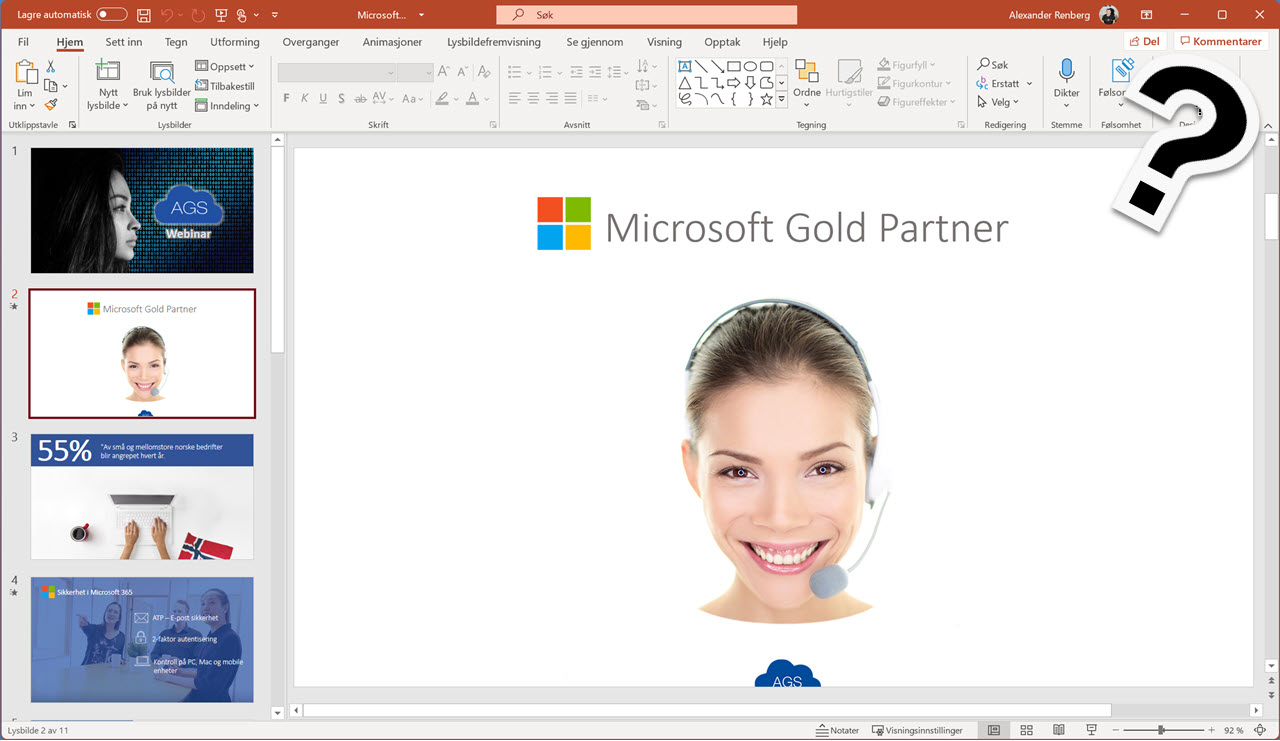The width and height of the screenshot is (1280, 741).
Task: Toggle italic K formatting
Action: tap(305, 99)
